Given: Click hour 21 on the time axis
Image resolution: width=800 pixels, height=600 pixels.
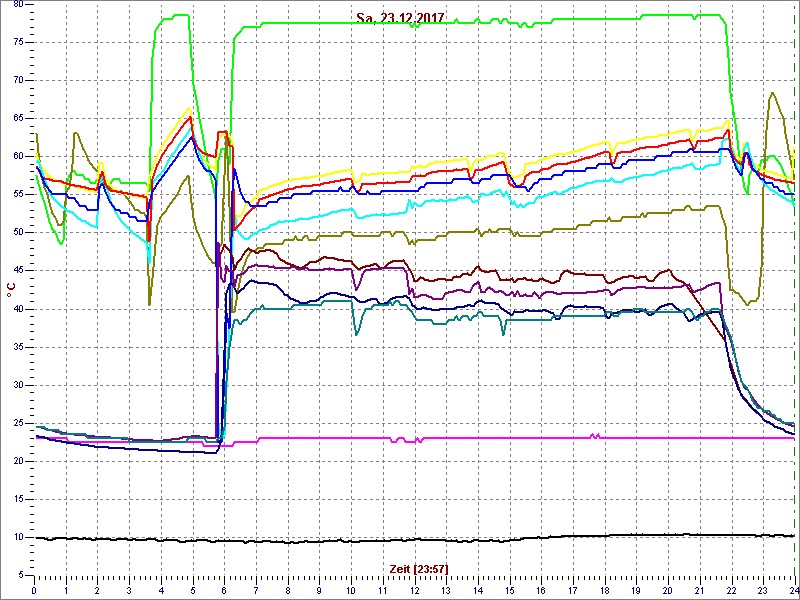Looking at the screenshot, I should [x=700, y=589].
